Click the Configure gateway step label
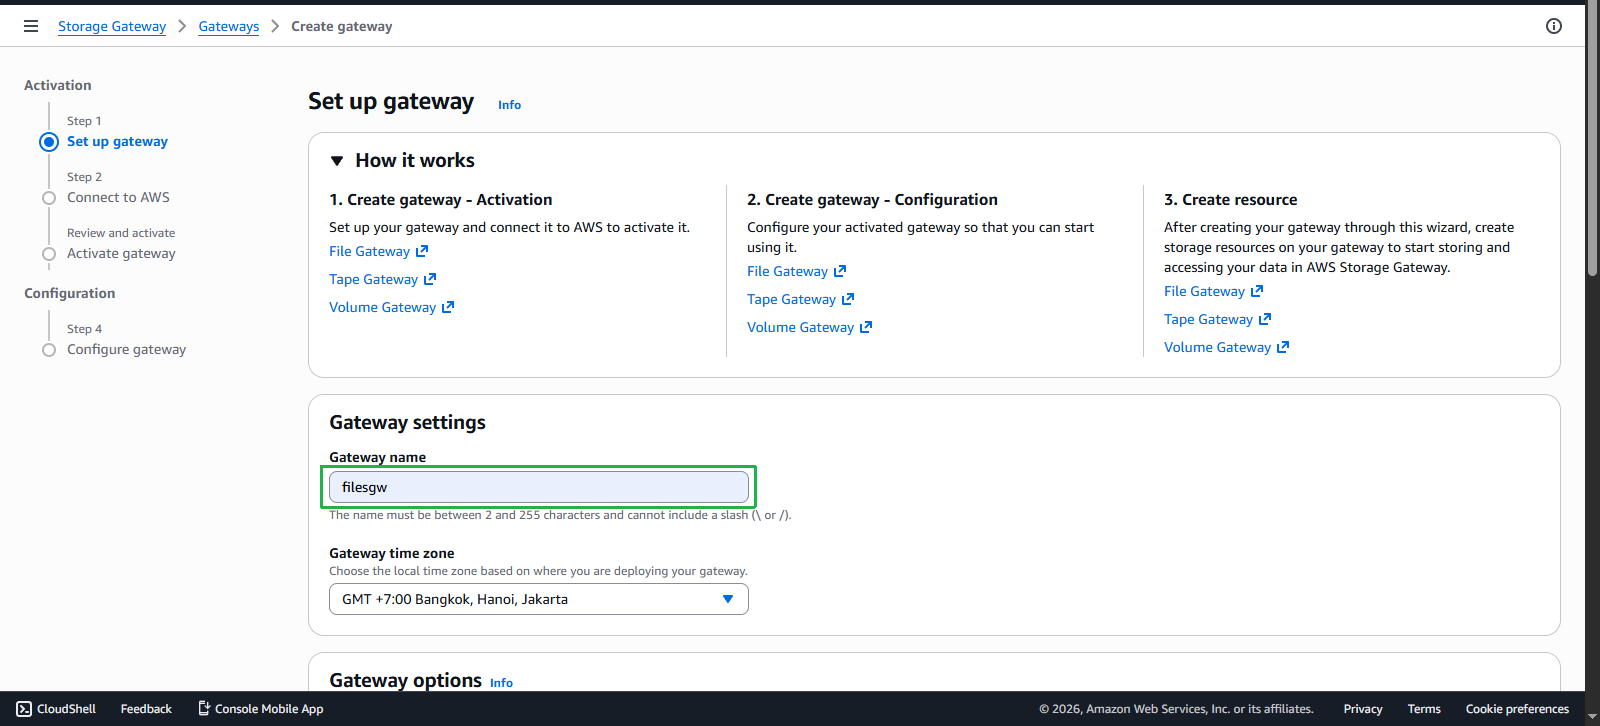The image size is (1600, 726). coord(127,350)
